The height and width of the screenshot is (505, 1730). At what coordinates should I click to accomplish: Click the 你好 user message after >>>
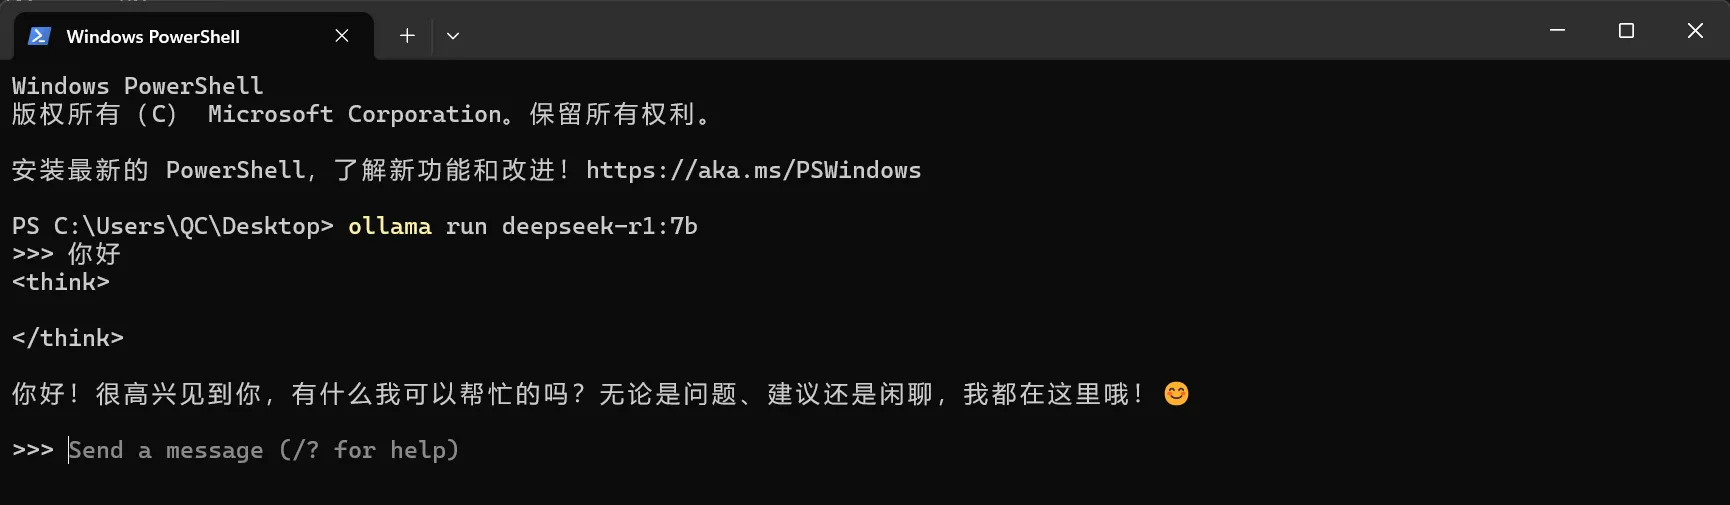(x=94, y=254)
